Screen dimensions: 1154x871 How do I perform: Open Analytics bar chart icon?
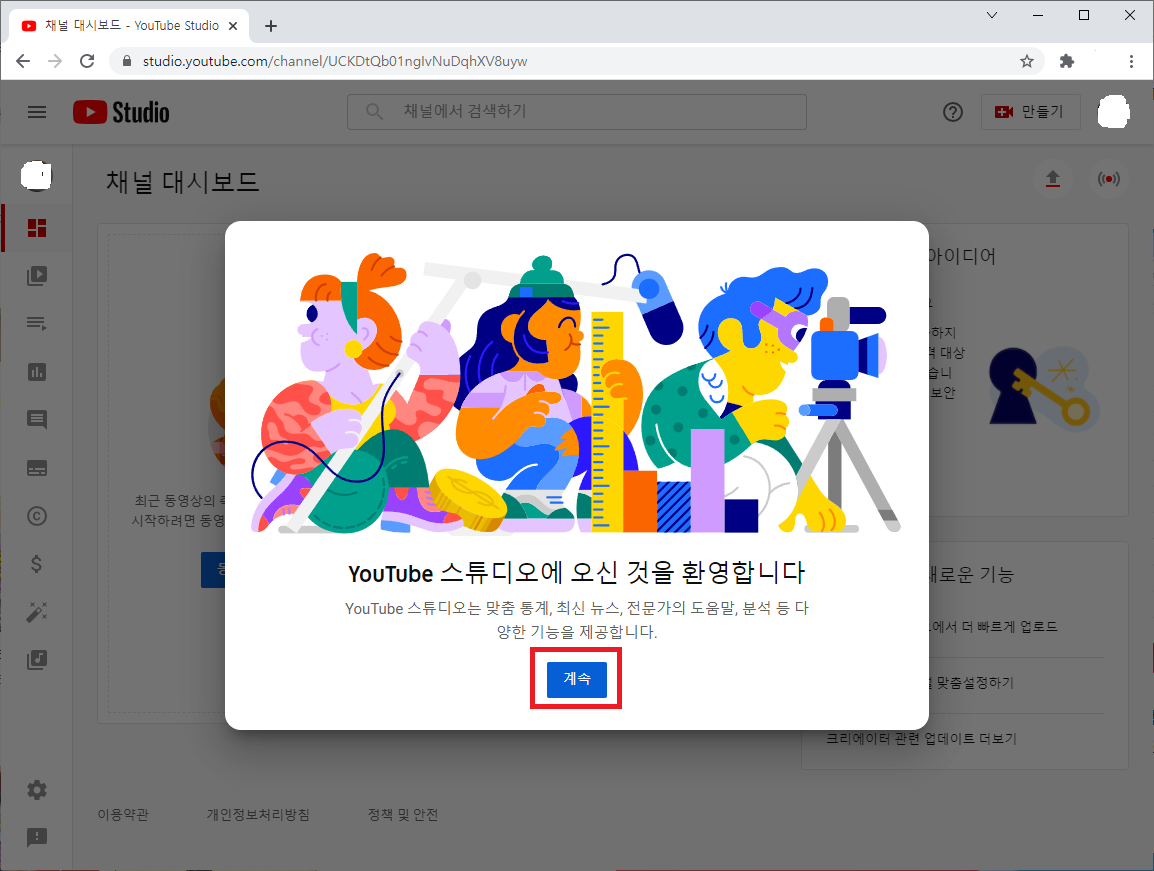pyautogui.click(x=37, y=372)
